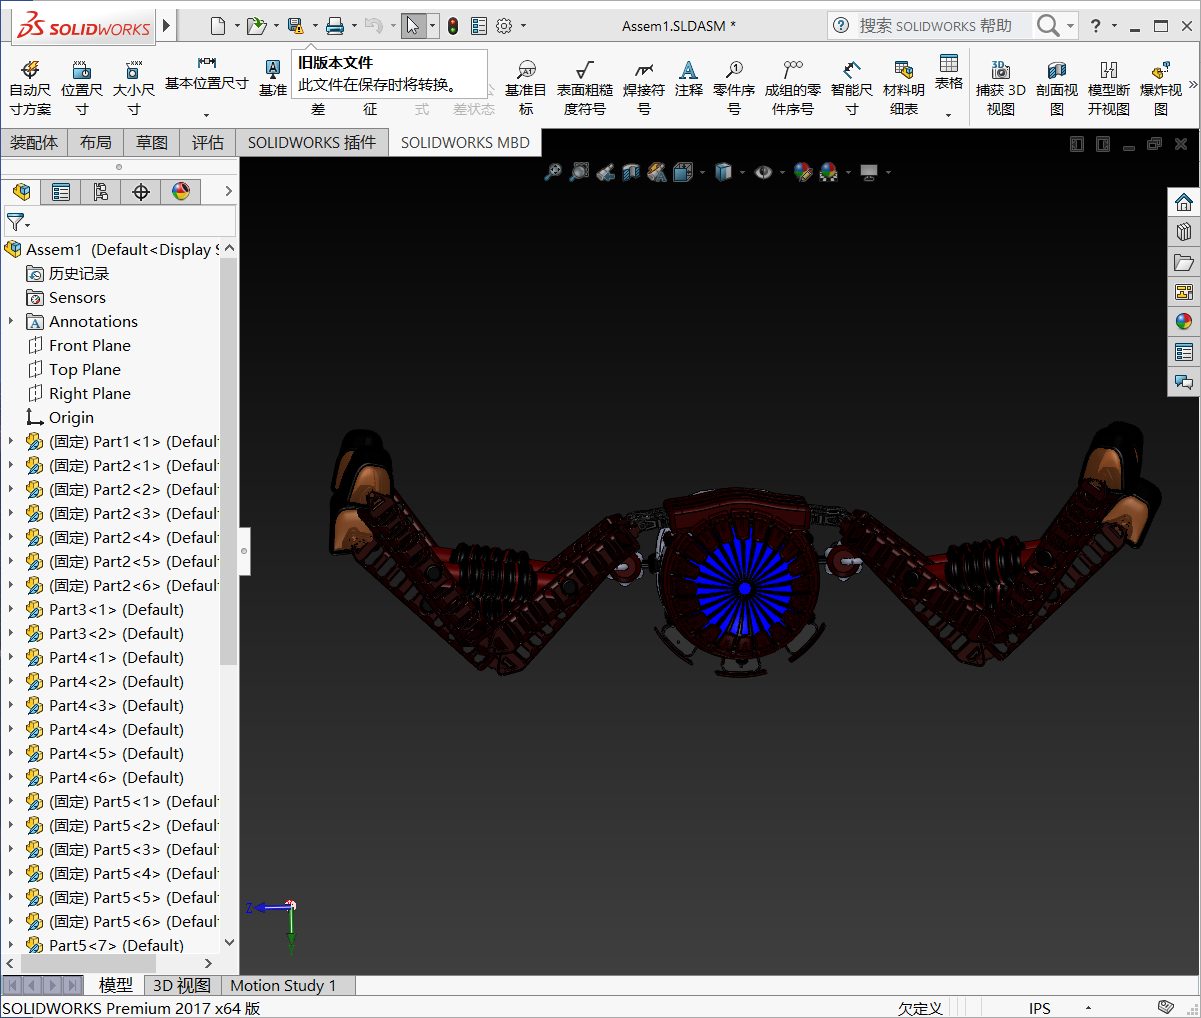Expand the Annotations folder in the tree
This screenshot has width=1201, height=1018.
10,321
